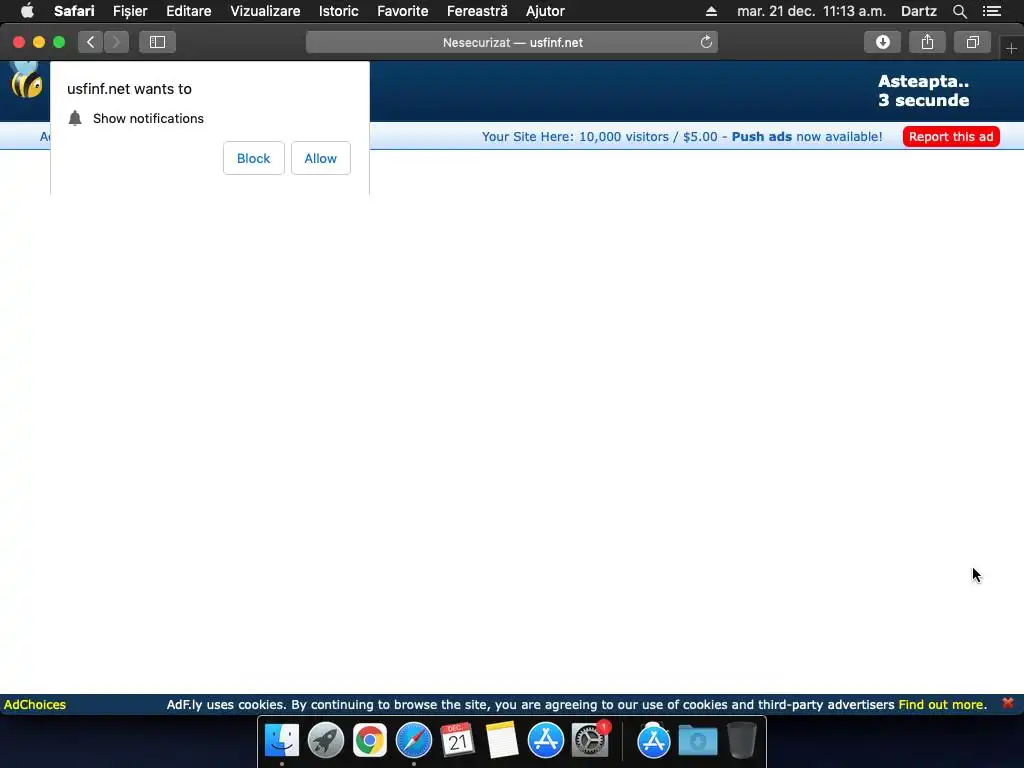The image size is (1024, 768).
Task: Click the AdF.ly bee logo
Action: 26,80
